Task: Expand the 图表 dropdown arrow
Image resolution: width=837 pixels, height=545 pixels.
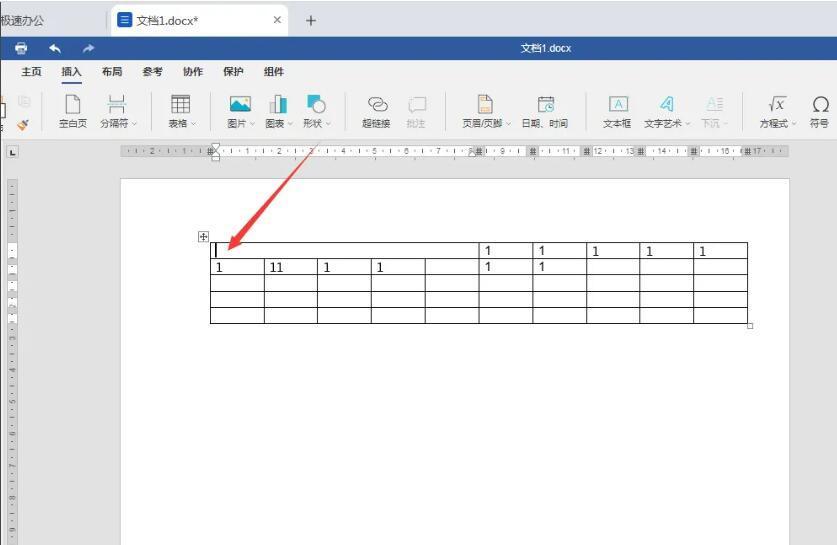Action: [x=290, y=124]
